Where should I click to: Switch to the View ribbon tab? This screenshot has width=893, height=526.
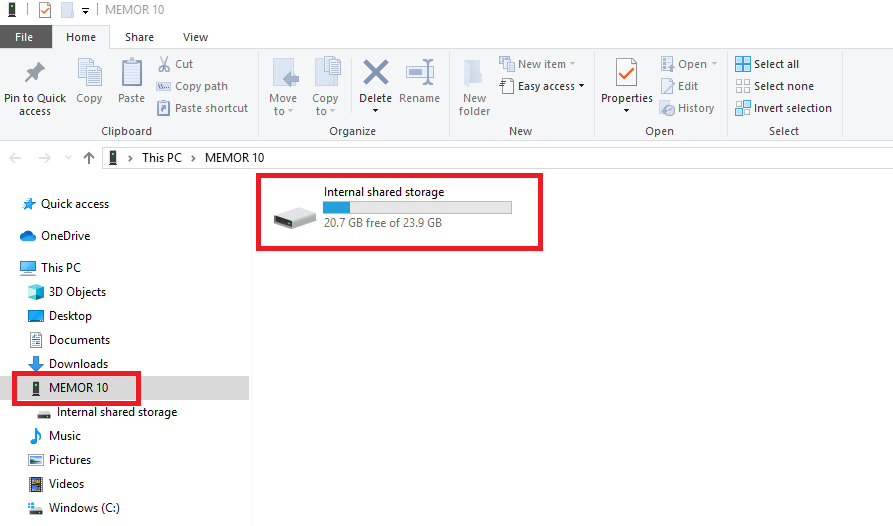tap(195, 37)
